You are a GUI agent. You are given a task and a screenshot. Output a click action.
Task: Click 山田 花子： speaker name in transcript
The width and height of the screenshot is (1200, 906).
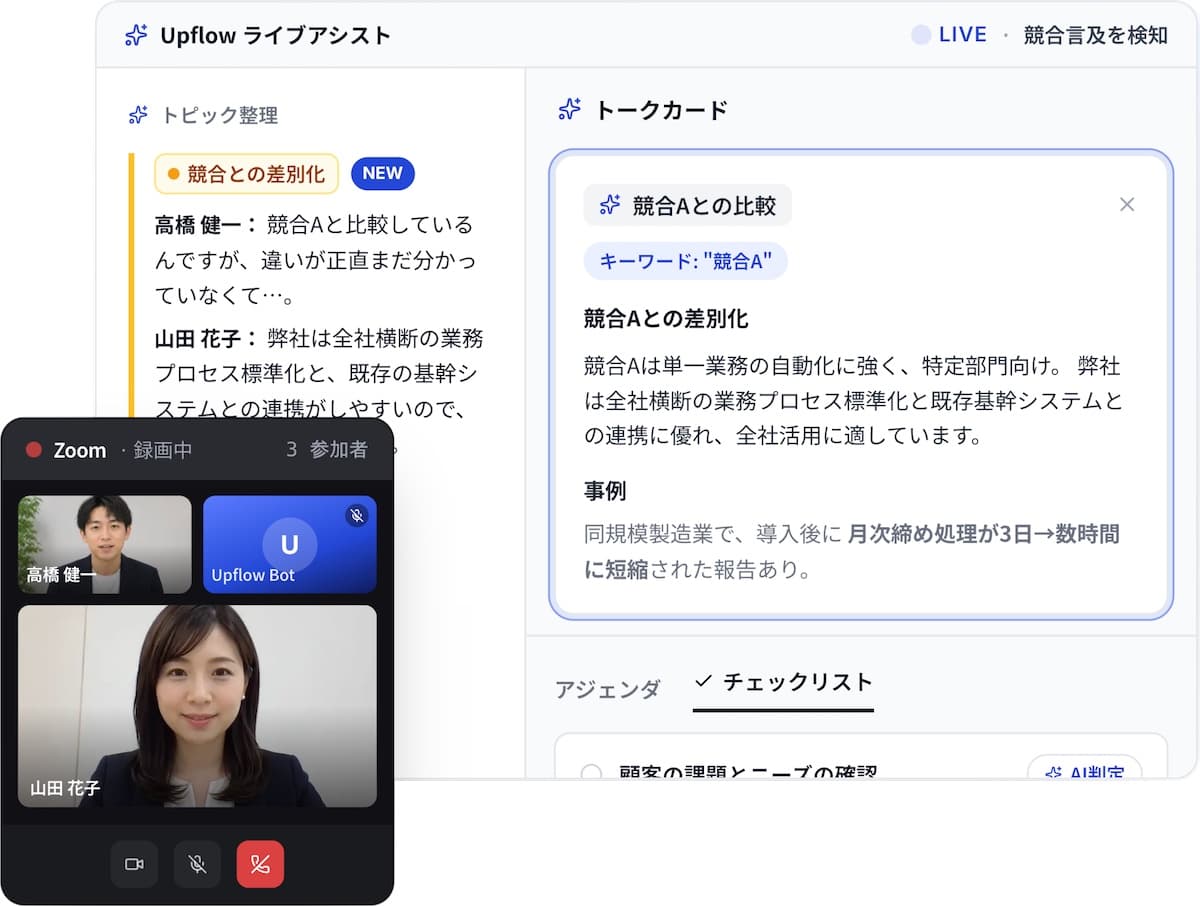tap(206, 338)
